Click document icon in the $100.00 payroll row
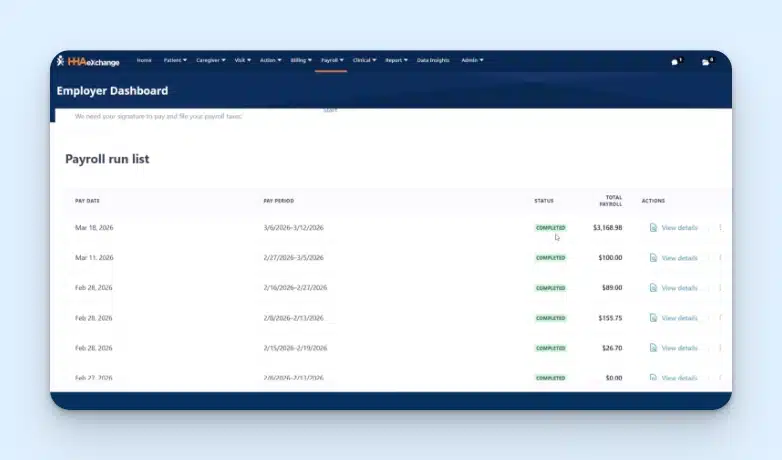 653,258
